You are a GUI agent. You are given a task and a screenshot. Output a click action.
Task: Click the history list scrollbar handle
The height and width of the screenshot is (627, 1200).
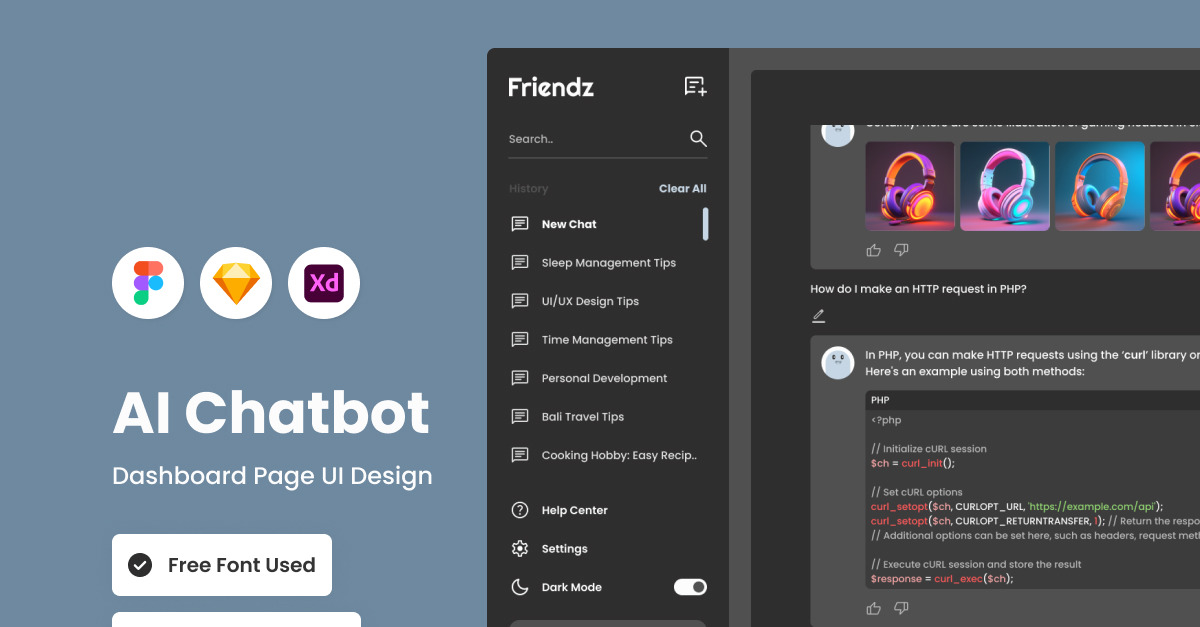pyautogui.click(x=706, y=224)
